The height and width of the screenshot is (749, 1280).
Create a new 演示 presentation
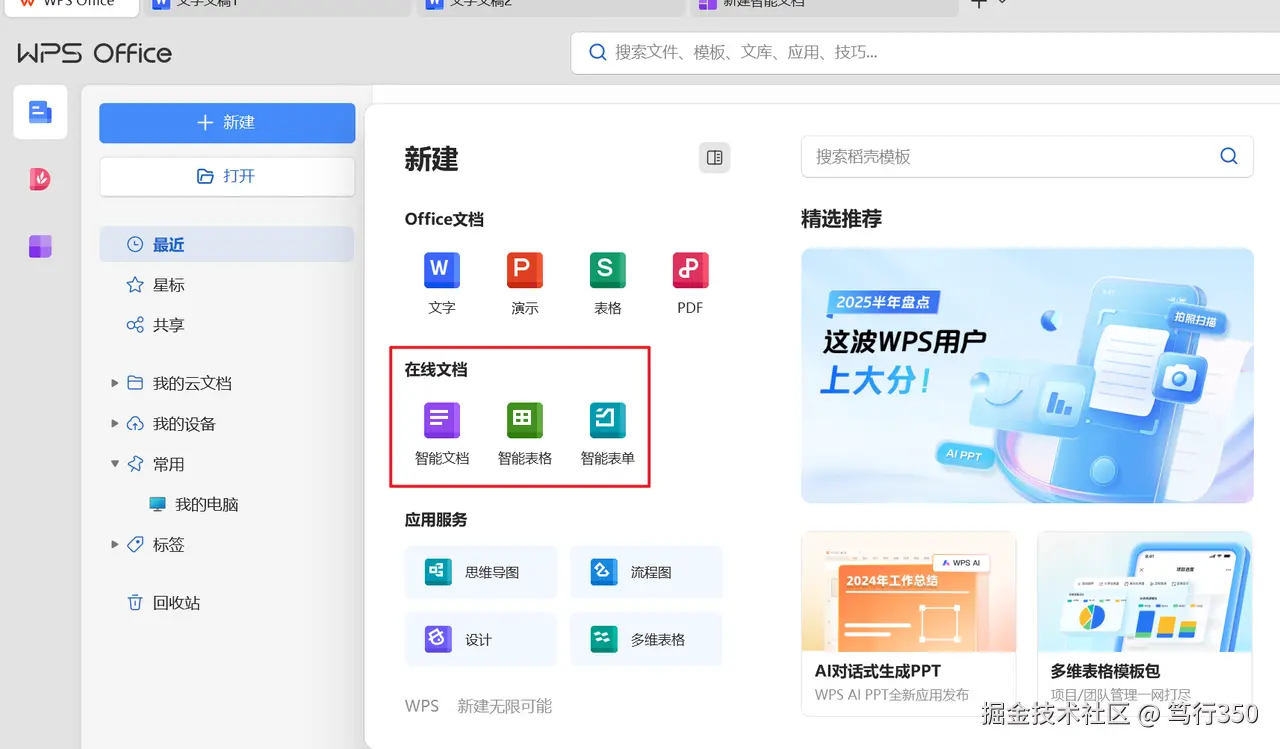click(524, 283)
